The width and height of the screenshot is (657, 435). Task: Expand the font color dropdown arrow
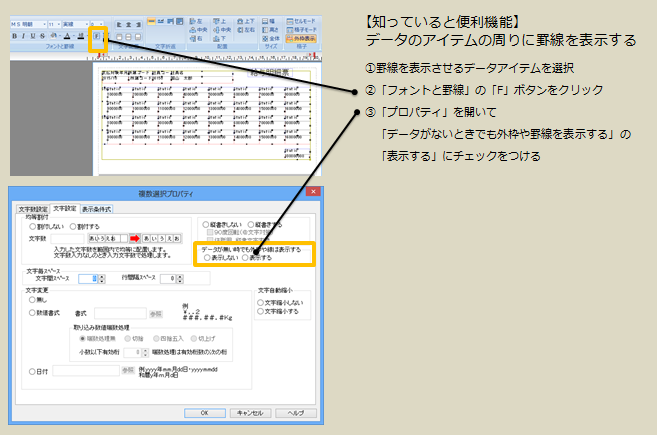[x=74, y=36]
